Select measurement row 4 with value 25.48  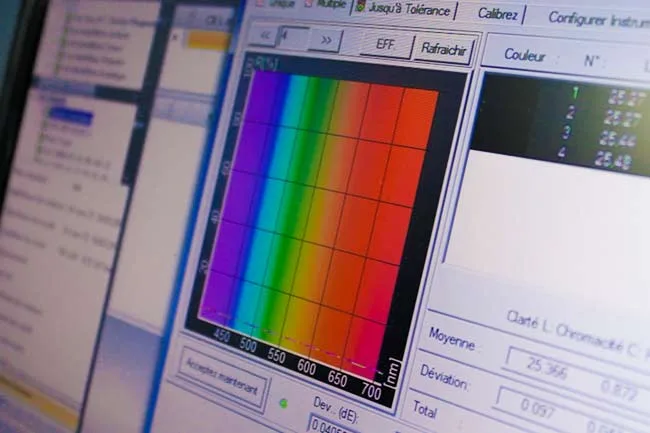[562, 154]
